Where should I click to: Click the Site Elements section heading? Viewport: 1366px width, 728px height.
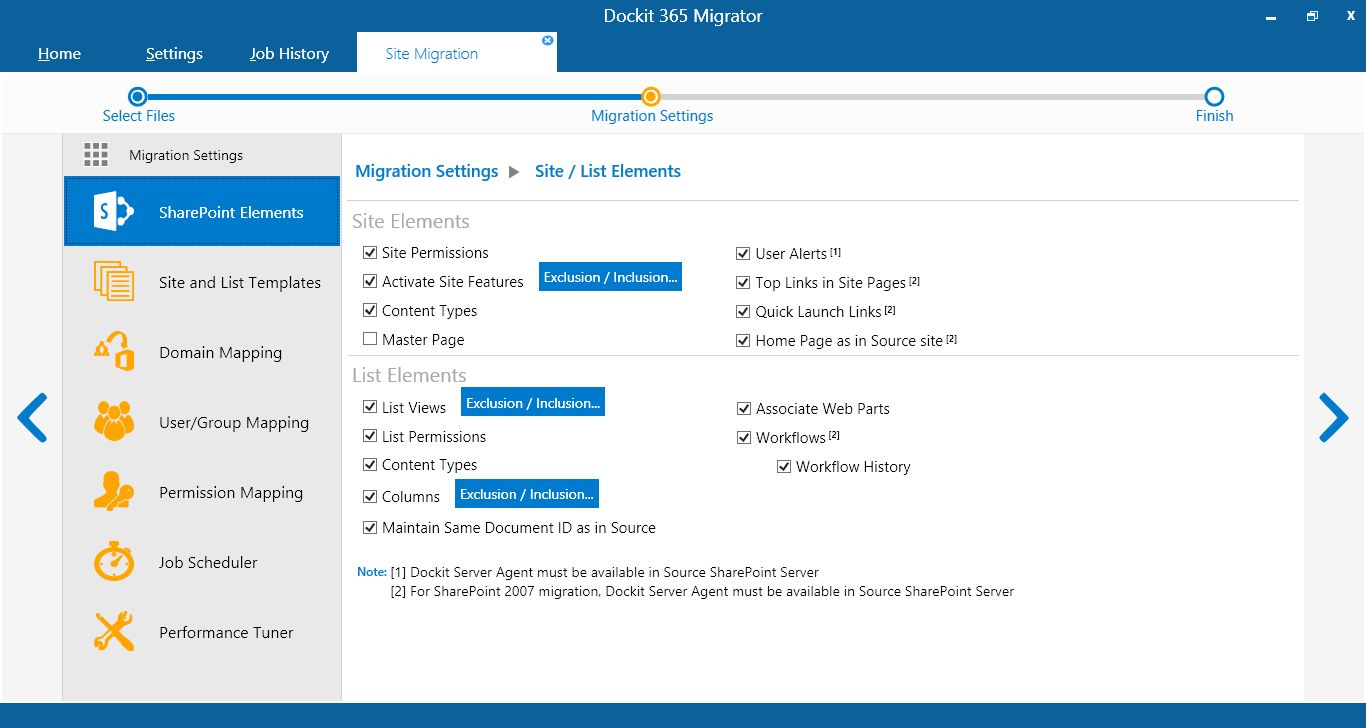(x=411, y=221)
